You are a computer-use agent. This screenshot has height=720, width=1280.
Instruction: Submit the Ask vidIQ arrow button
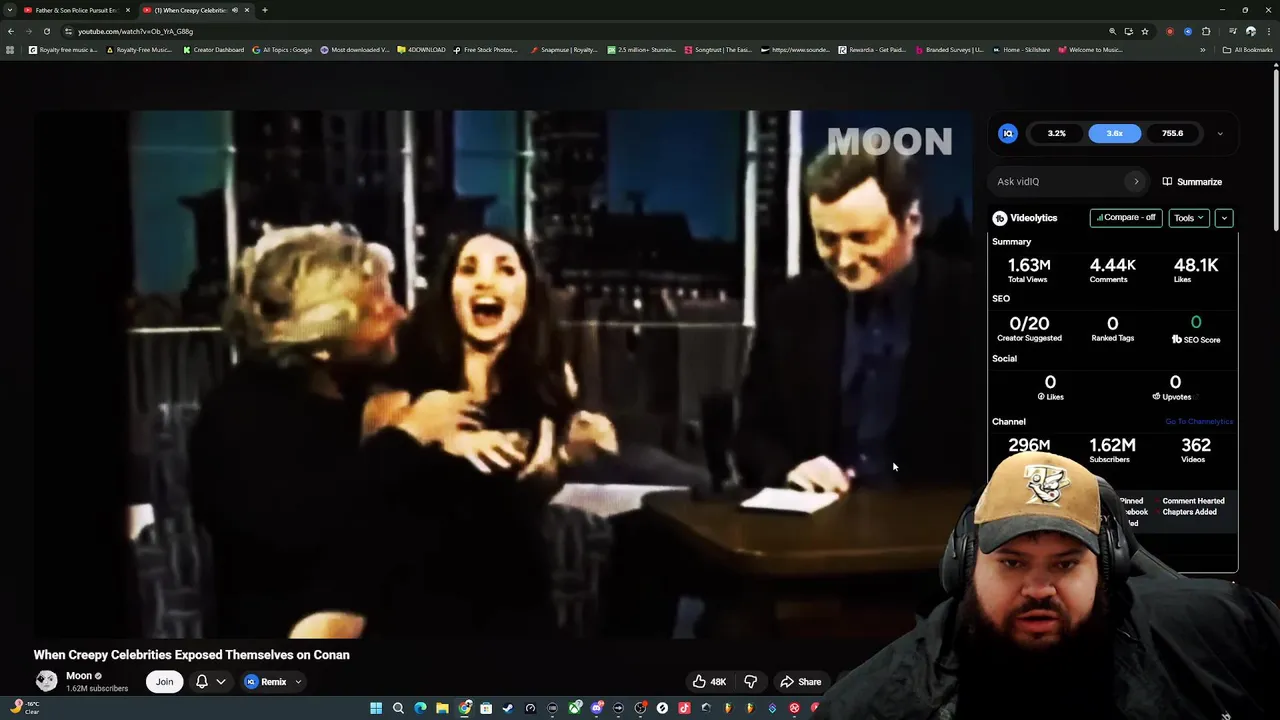coord(1136,182)
